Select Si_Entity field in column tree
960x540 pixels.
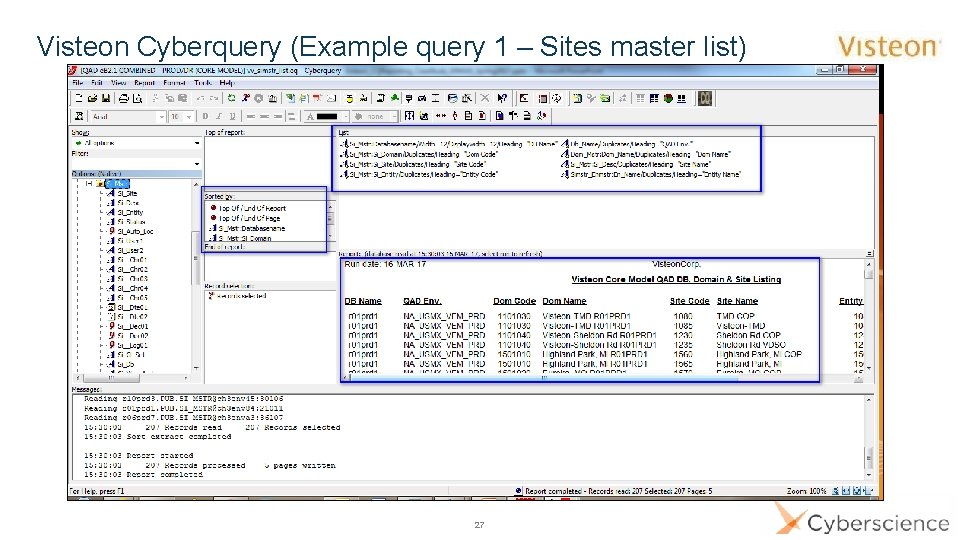130,212
